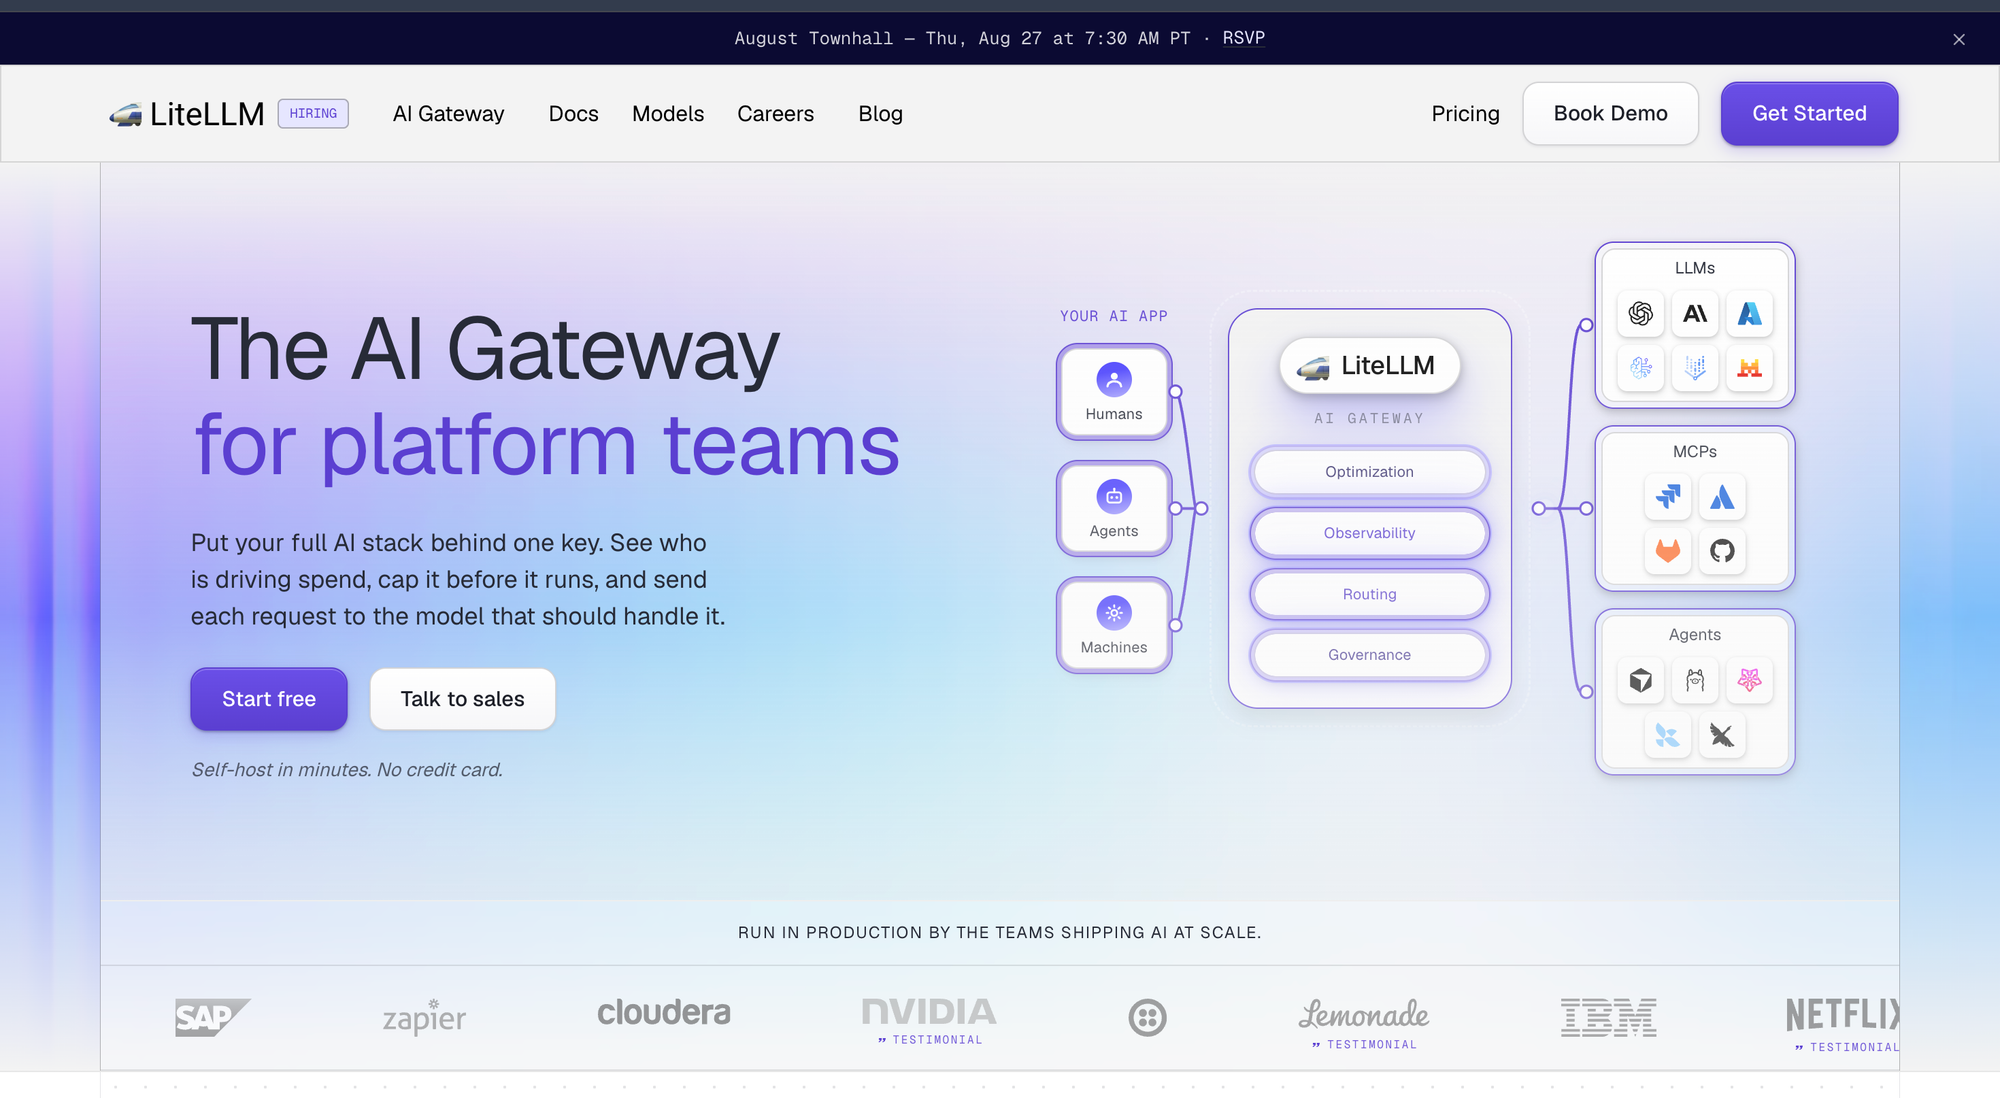This screenshot has height=1098, width=2000.
Task: Go to the Docs page
Action: [x=573, y=114]
